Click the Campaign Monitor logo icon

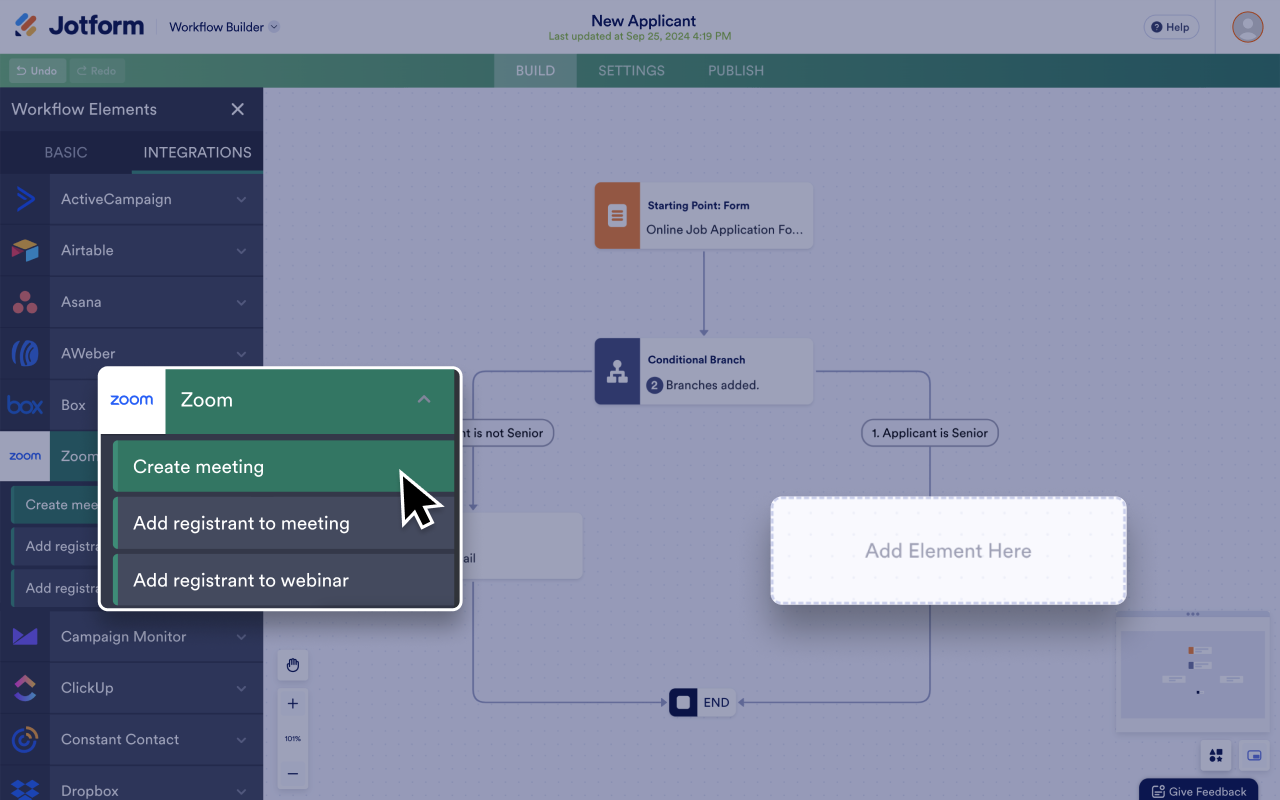(x=25, y=637)
